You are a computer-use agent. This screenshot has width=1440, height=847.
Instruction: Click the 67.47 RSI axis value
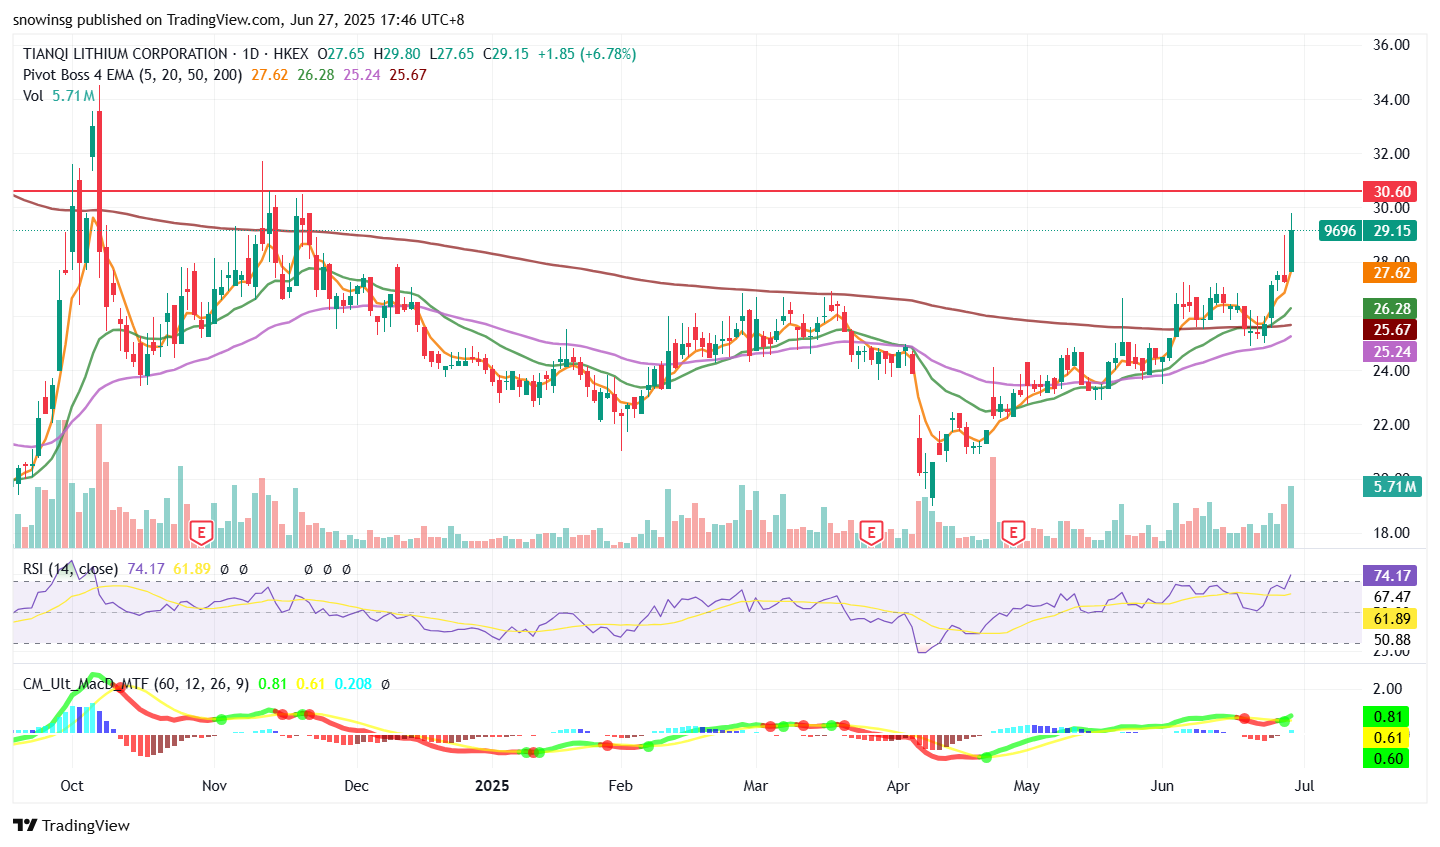[1392, 597]
